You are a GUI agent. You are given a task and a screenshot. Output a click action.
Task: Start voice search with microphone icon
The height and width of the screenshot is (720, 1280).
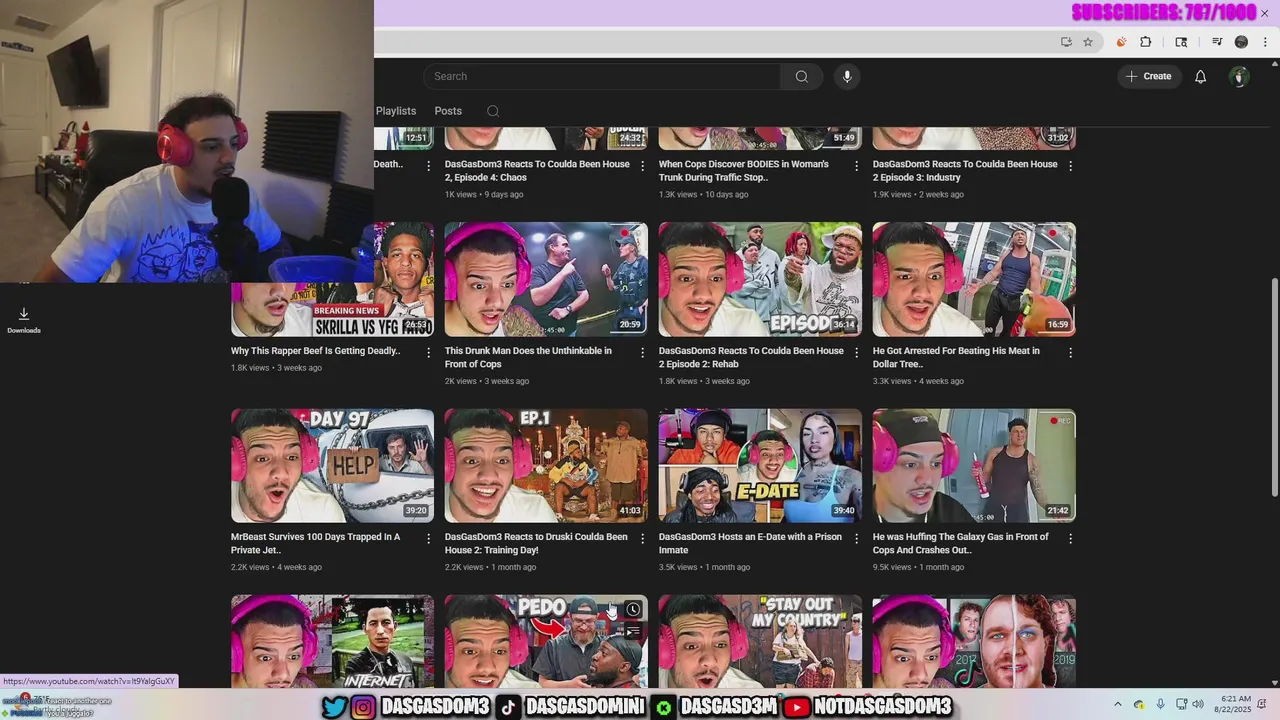tap(847, 76)
